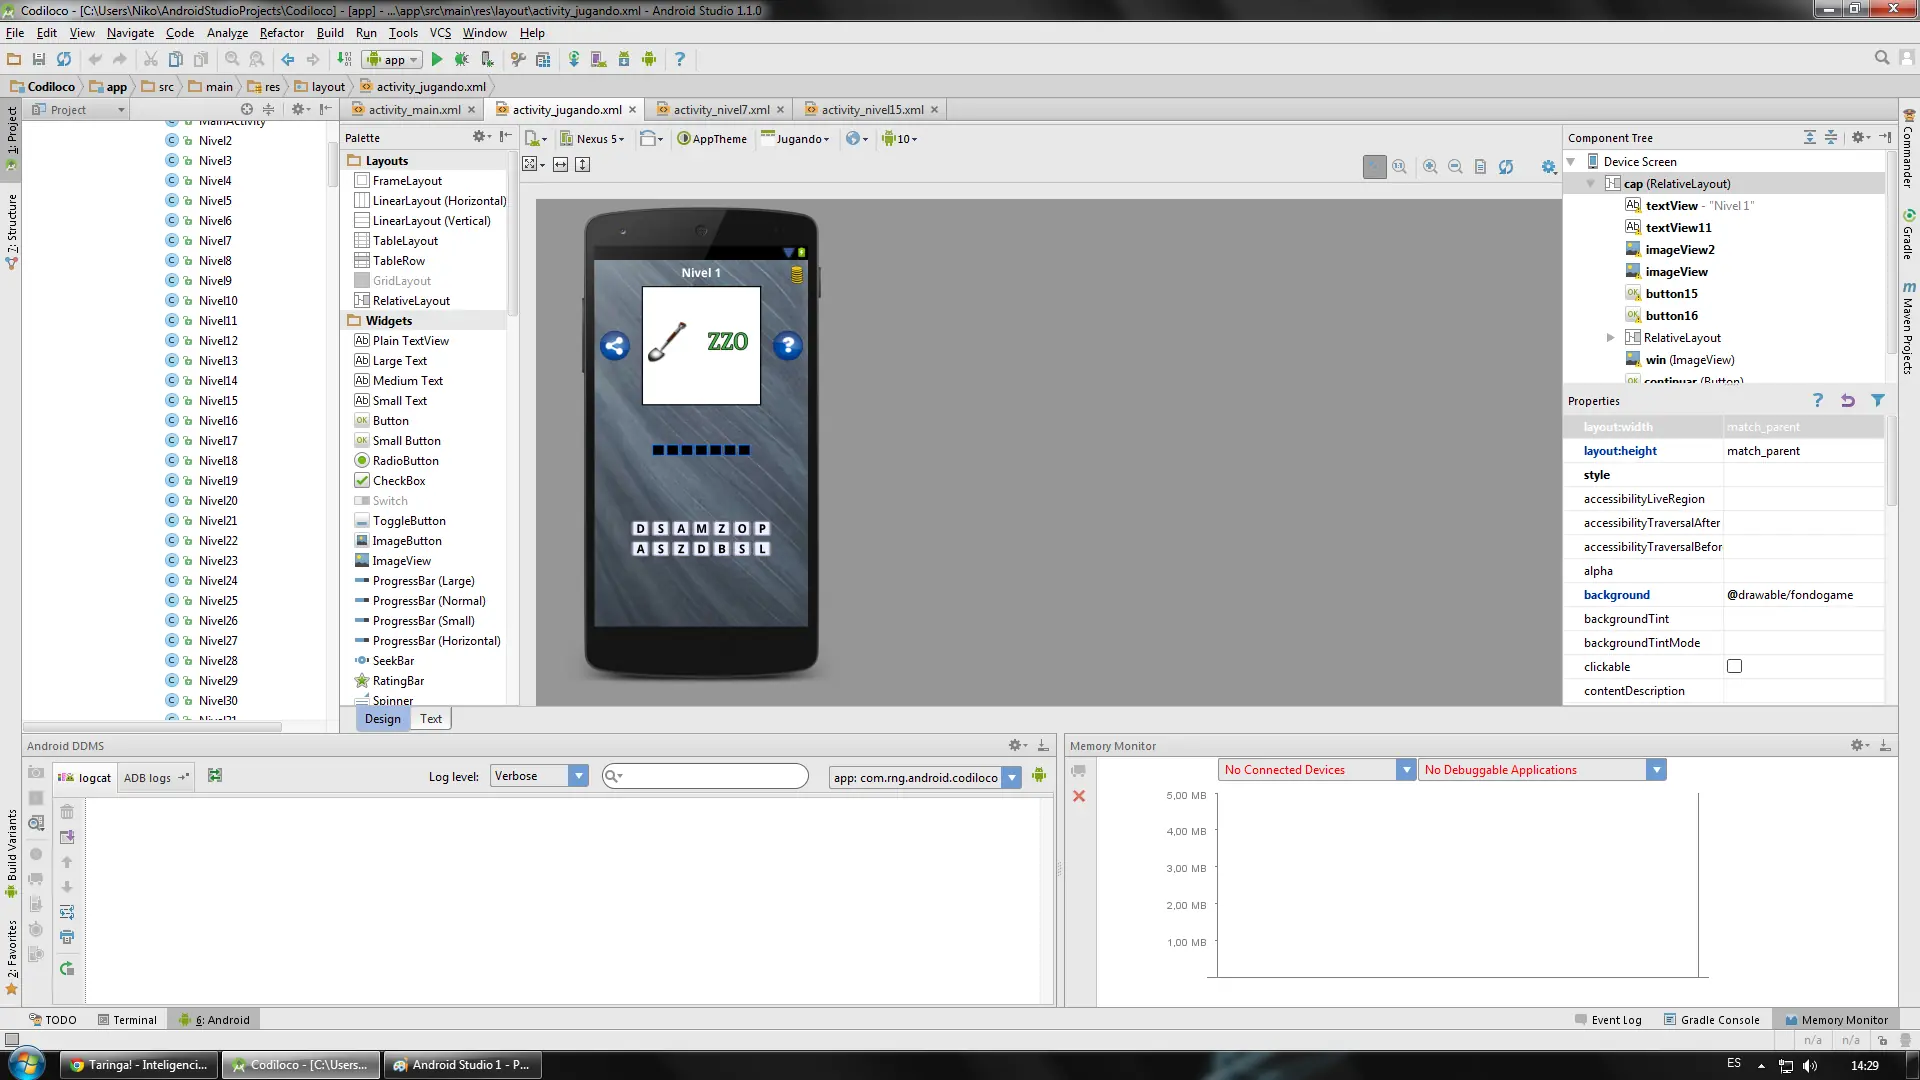Switch to the Text editor tab
The height and width of the screenshot is (1080, 1920).
431,719
